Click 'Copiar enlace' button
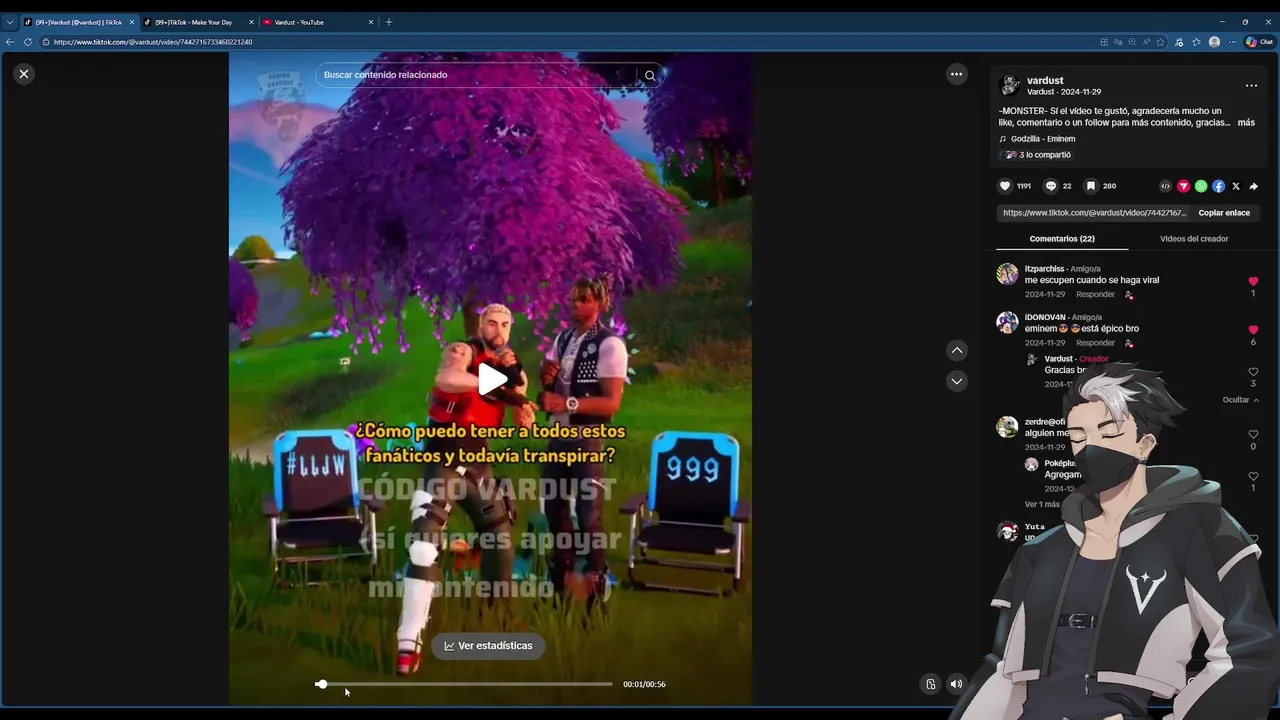Viewport: 1280px width, 720px height. 1224,213
